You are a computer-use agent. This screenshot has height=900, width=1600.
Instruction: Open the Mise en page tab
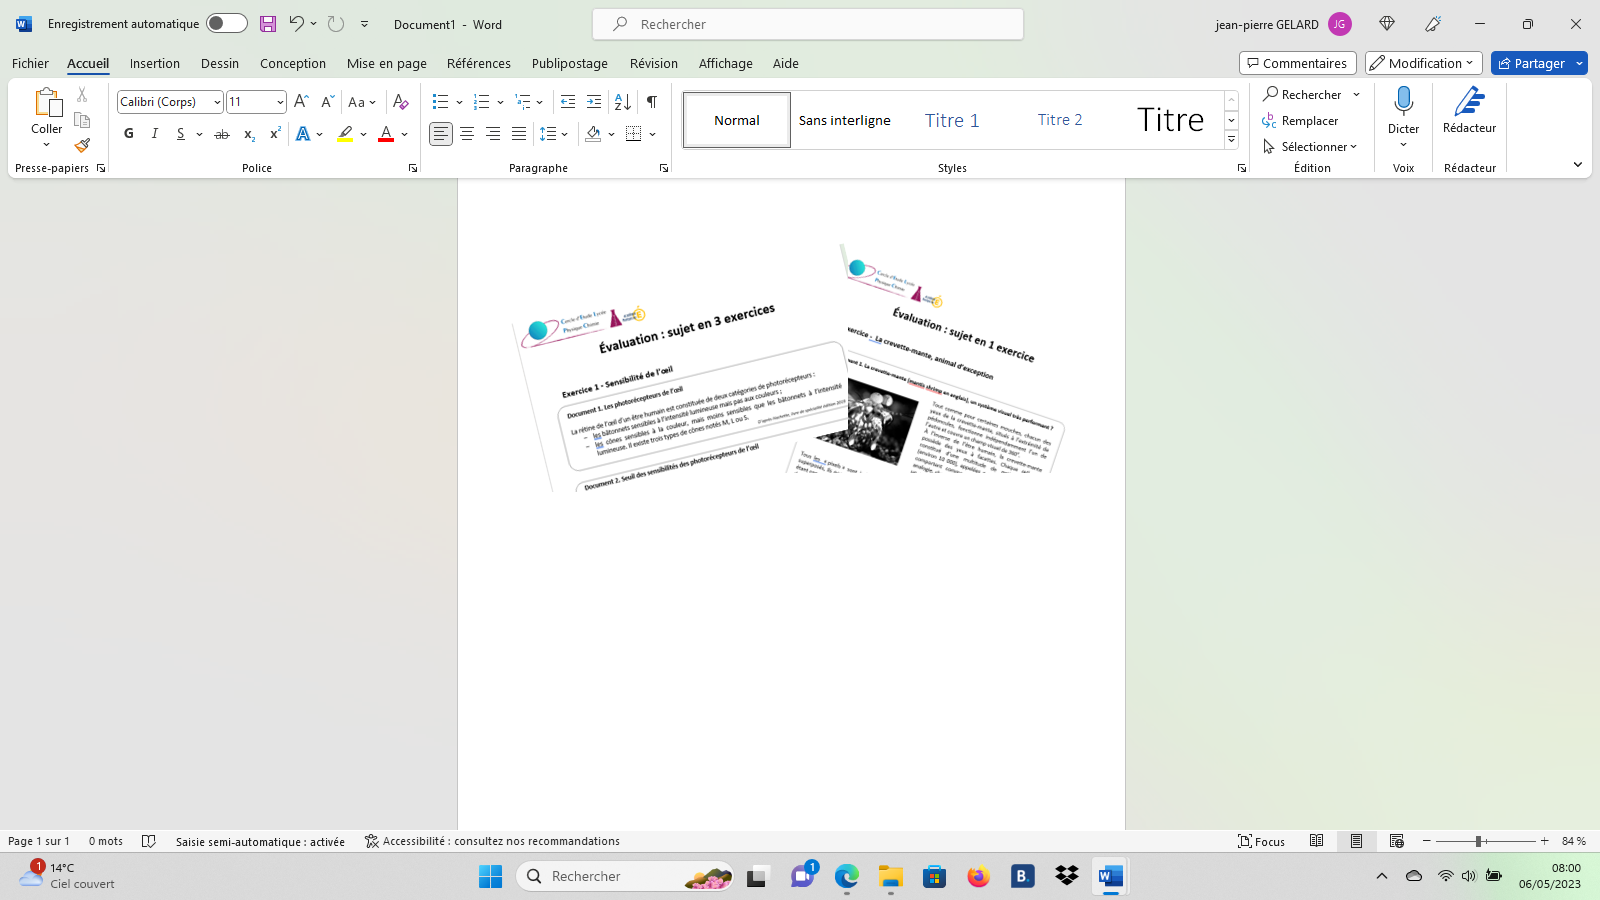(x=386, y=63)
